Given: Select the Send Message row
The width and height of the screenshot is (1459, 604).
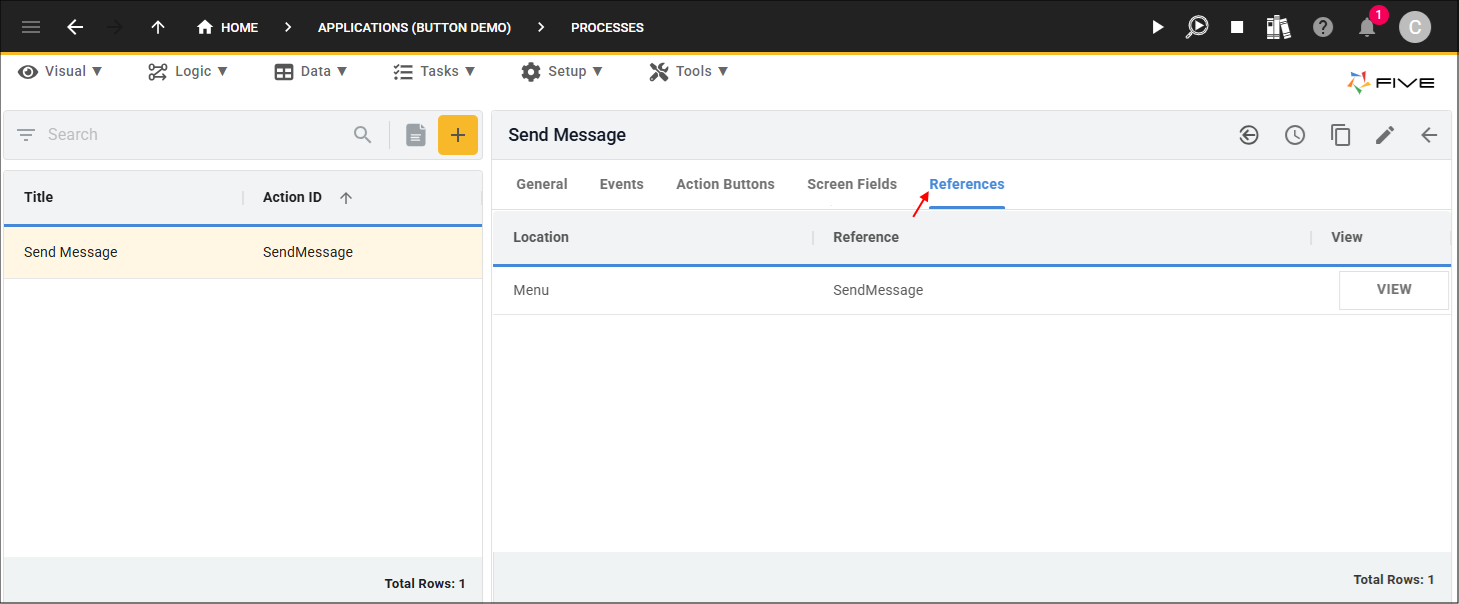Looking at the screenshot, I should pos(243,252).
